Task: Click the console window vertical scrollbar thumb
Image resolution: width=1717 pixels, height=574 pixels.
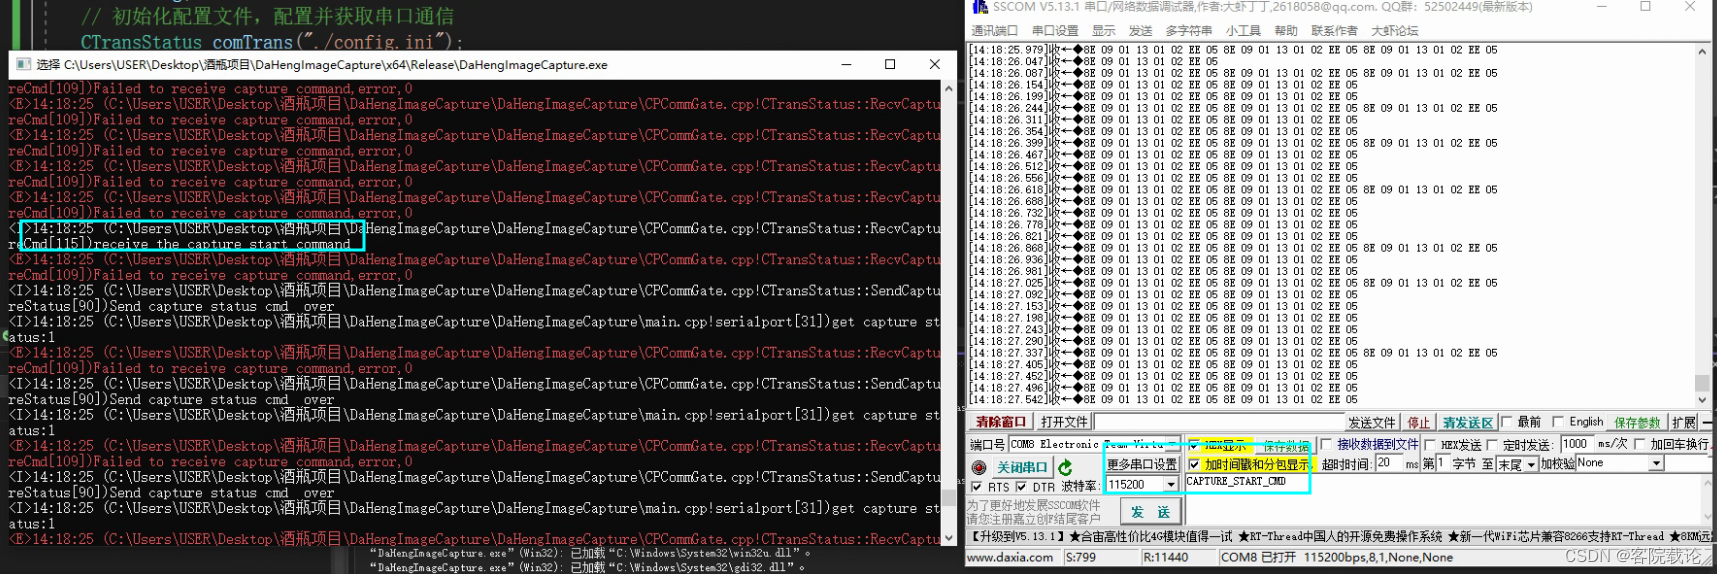Action: click(x=949, y=498)
